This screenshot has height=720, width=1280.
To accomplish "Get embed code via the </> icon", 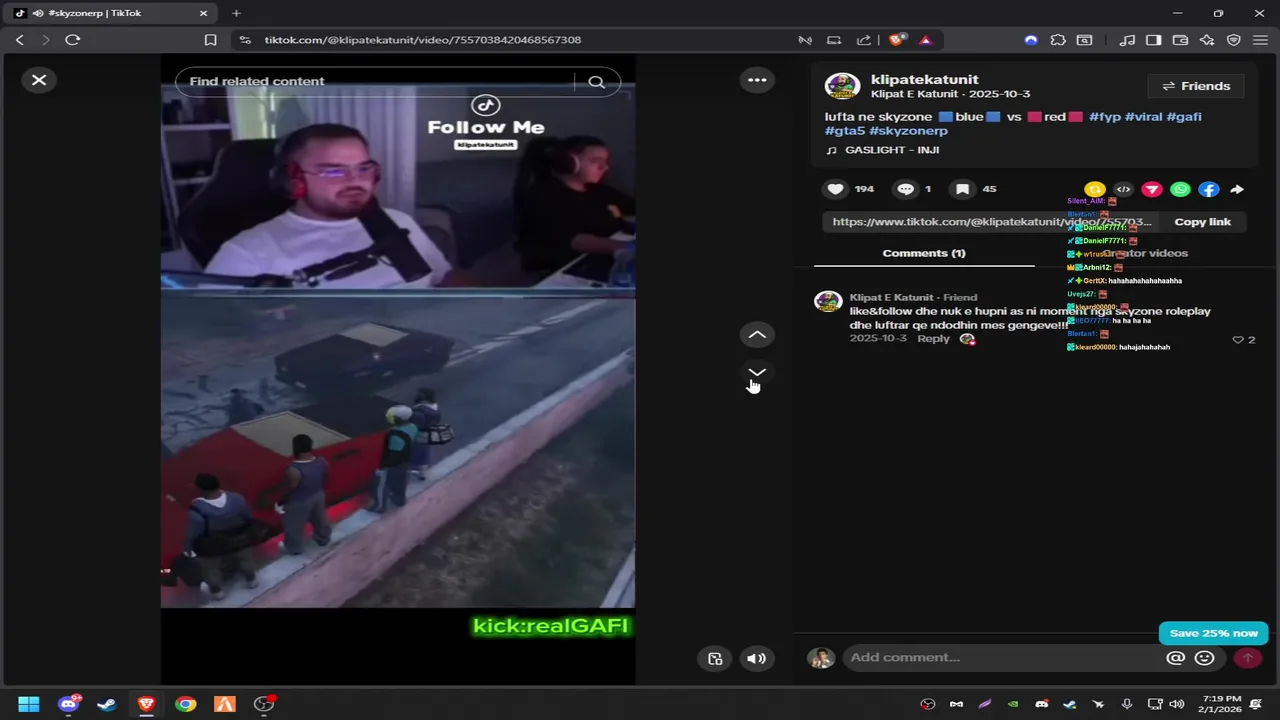I will coord(1123,189).
